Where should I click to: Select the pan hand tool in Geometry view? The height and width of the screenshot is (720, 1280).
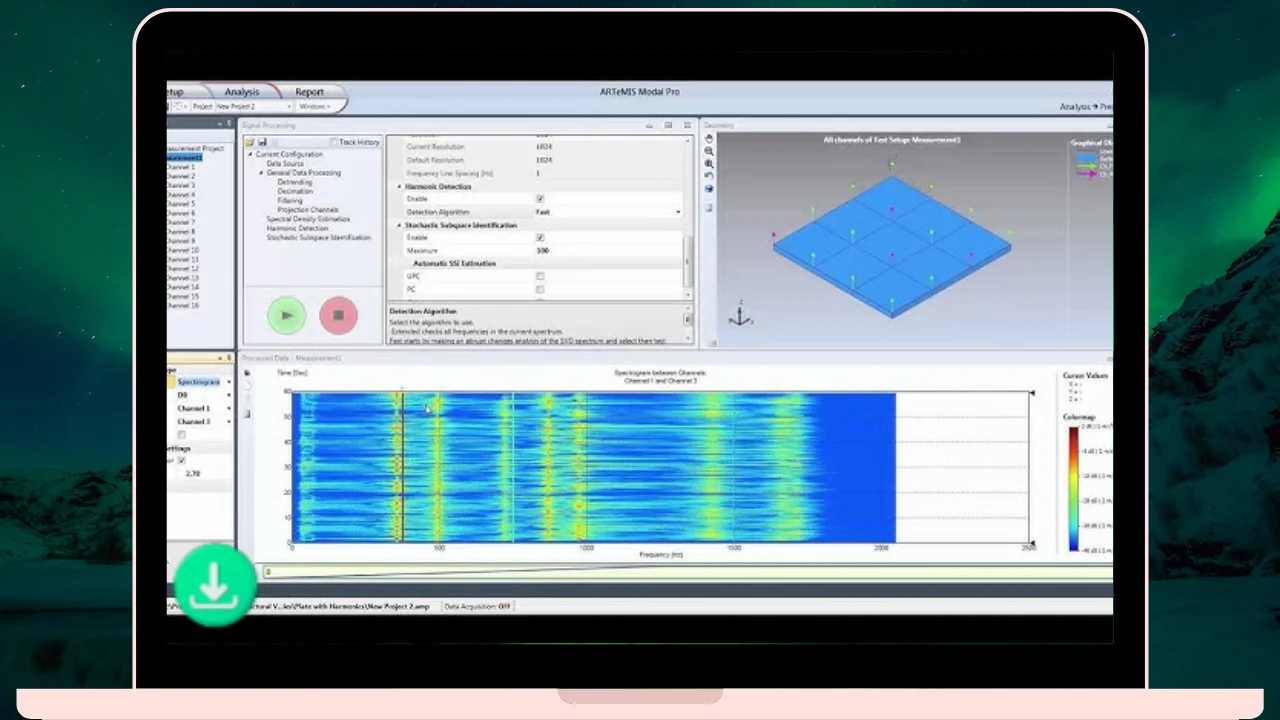tap(709, 139)
